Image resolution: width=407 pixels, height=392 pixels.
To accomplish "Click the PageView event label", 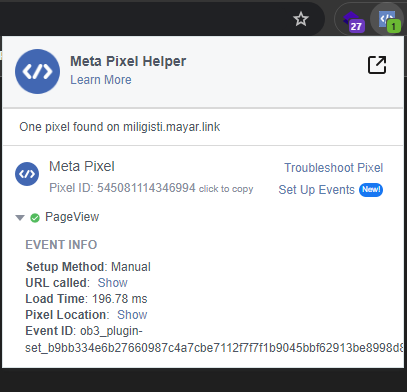I will tap(72, 217).
